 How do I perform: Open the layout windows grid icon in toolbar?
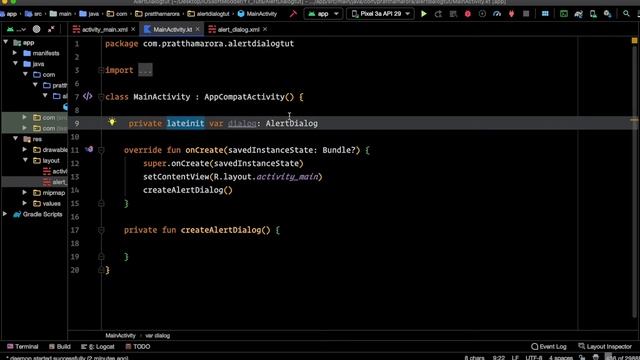pos(545,14)
